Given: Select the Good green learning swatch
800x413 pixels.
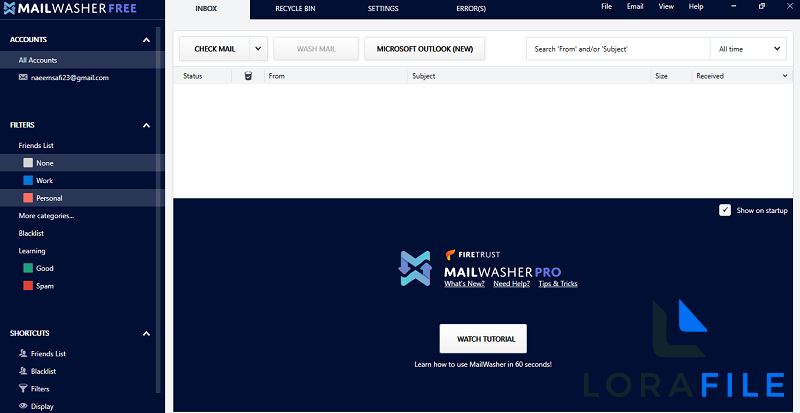Looking at the screenshot, I should (28, 268).
